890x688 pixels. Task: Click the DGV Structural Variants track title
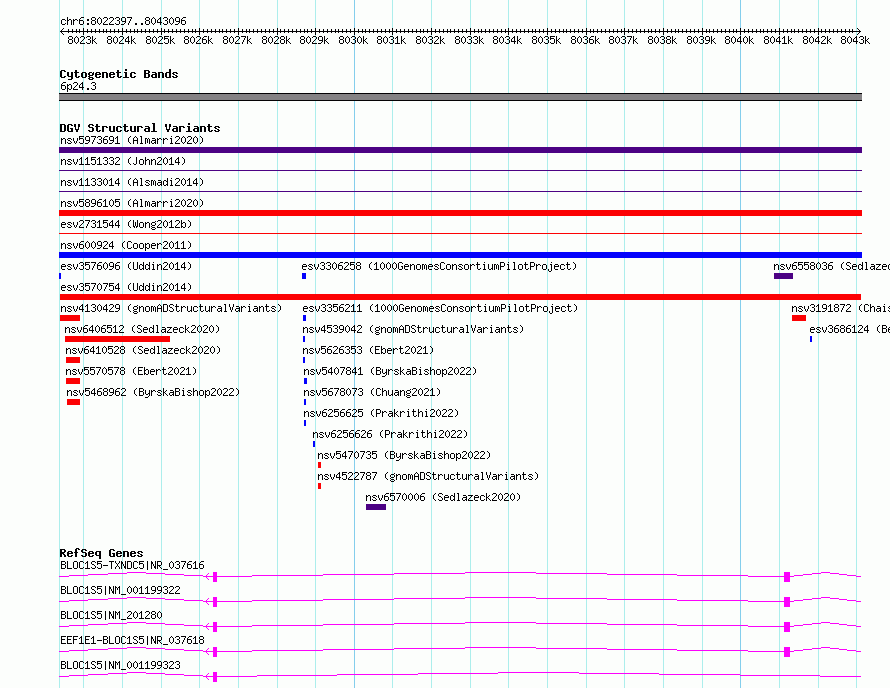pyautogui.click(x=140, y=128)
